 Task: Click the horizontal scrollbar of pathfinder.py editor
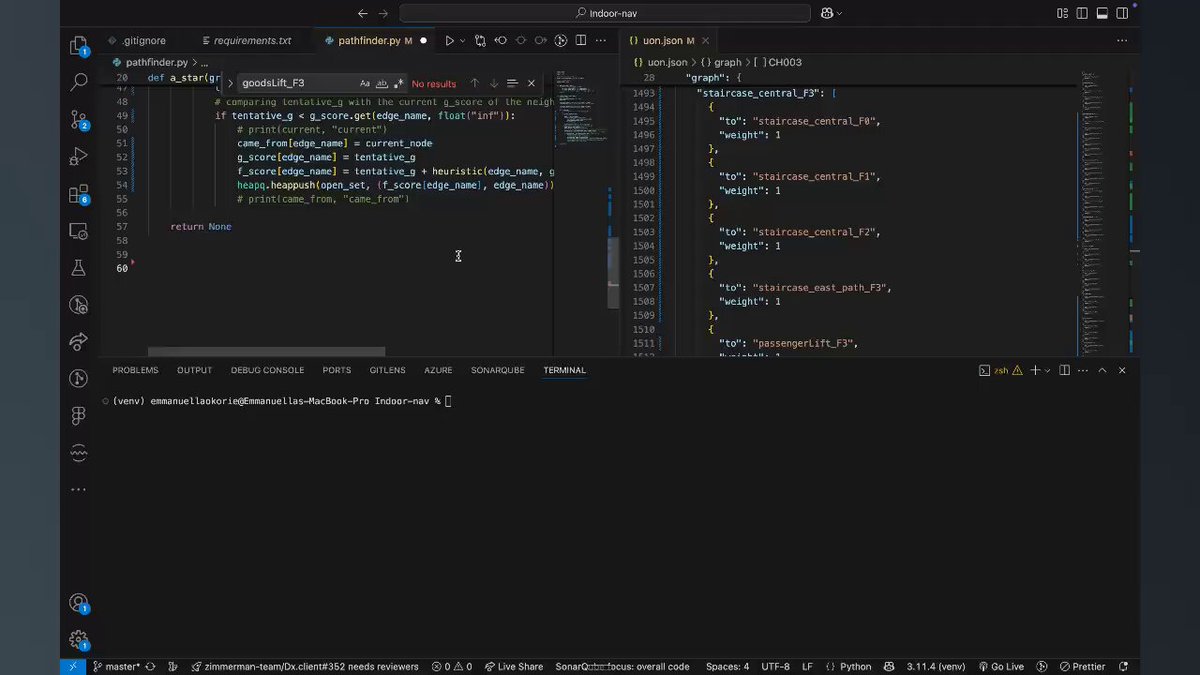coord(266,352)
